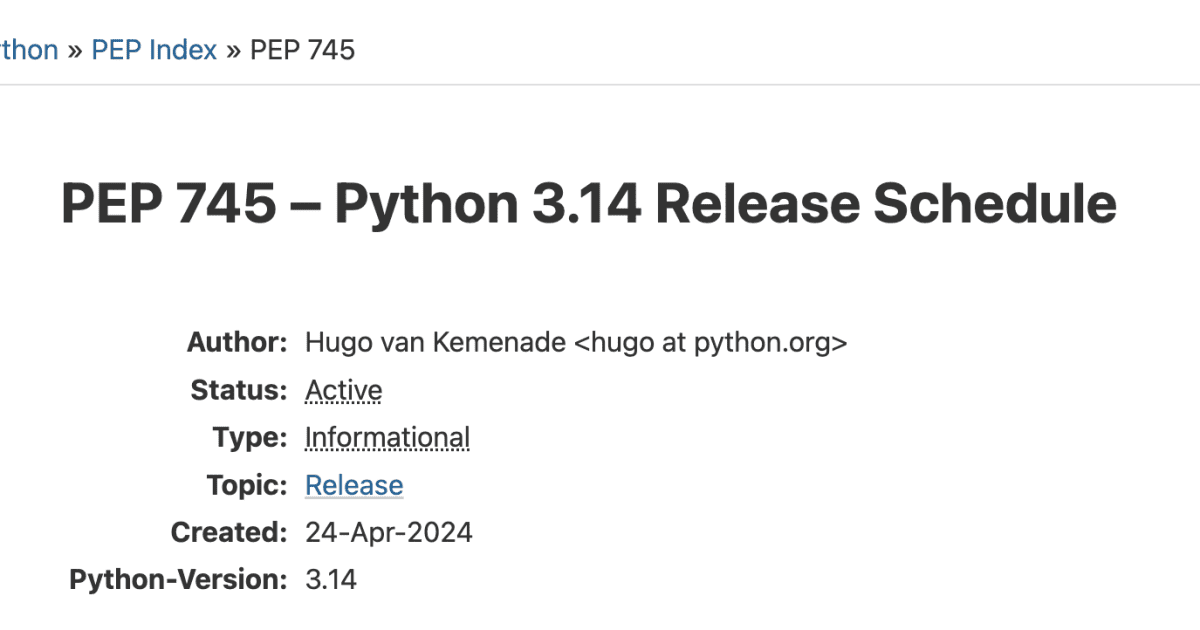Viewport: 1200px width, 630px height.
Task: Select the creation date 24-Apr-2024
Action: (x=389, y=532)
